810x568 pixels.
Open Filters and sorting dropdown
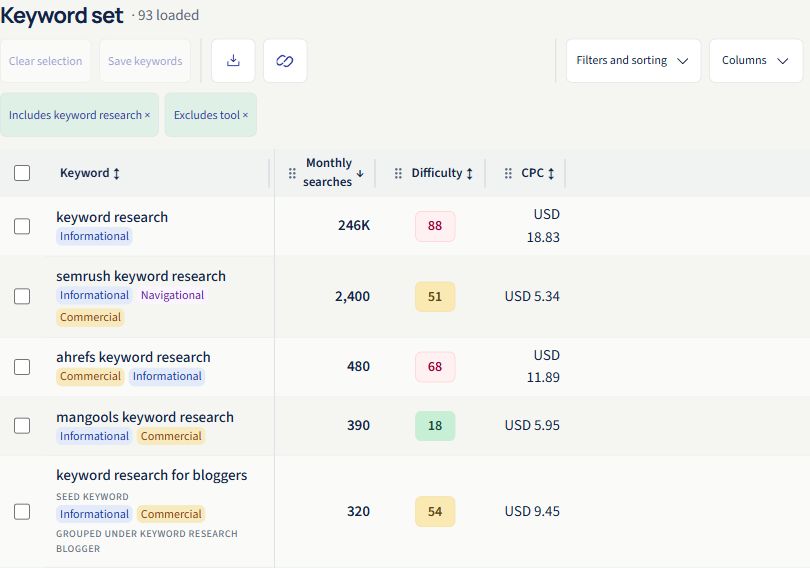[x=633, y=60]
